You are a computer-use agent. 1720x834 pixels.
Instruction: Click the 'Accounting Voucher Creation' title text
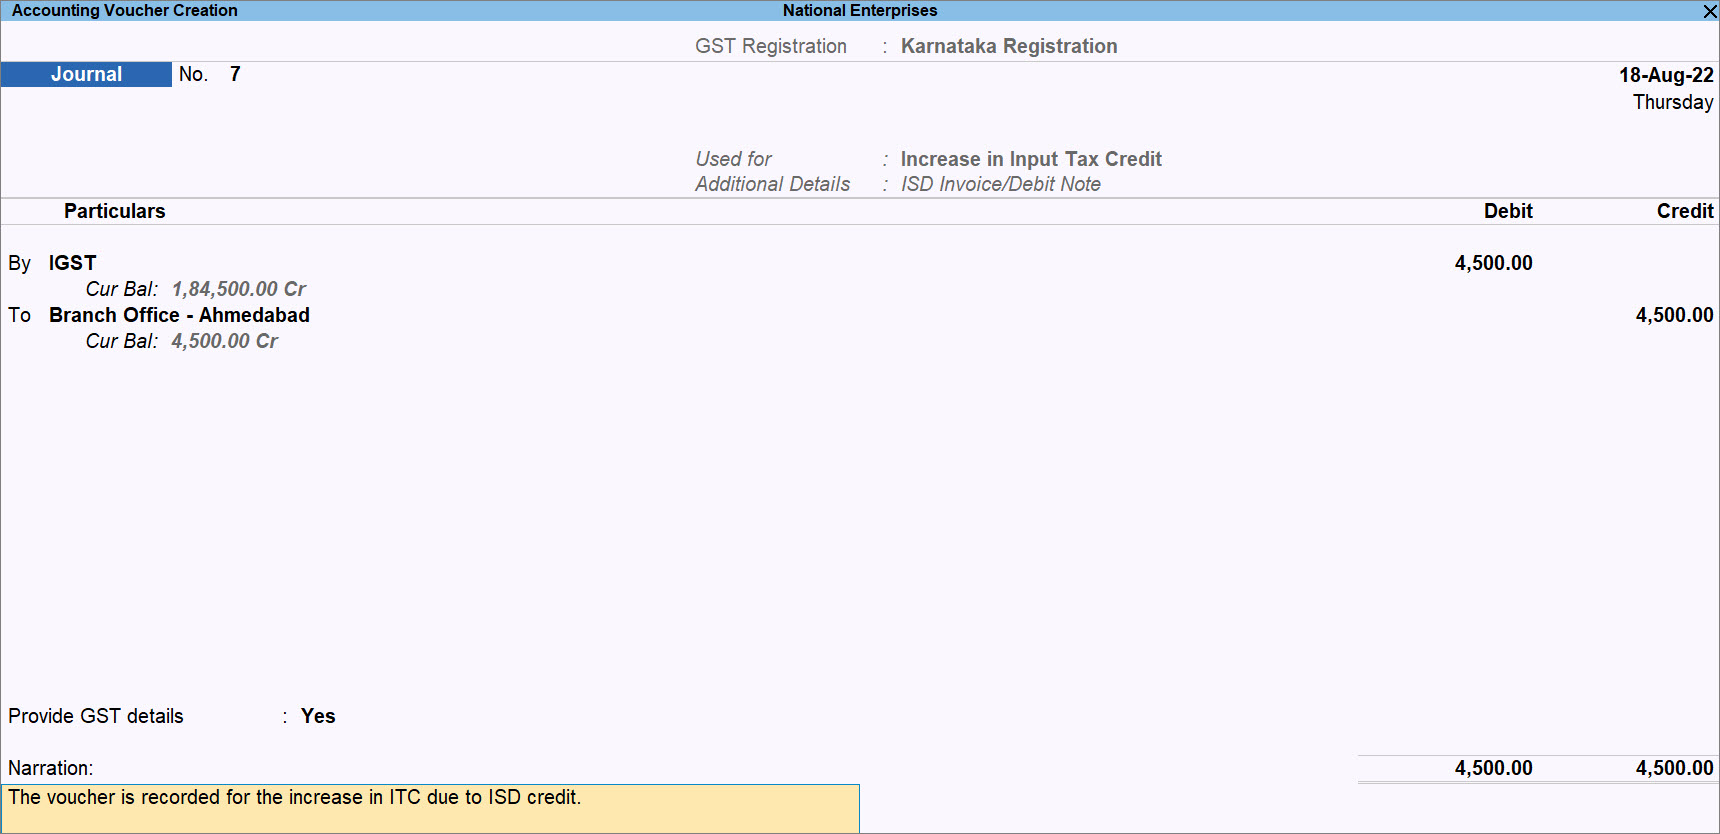pyautogui.click(x=125, y=10)
